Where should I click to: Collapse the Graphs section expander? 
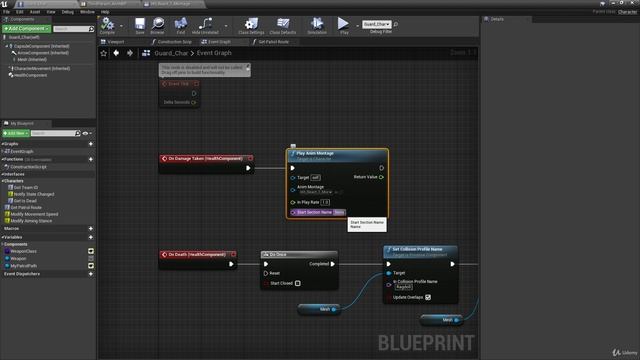2,144
